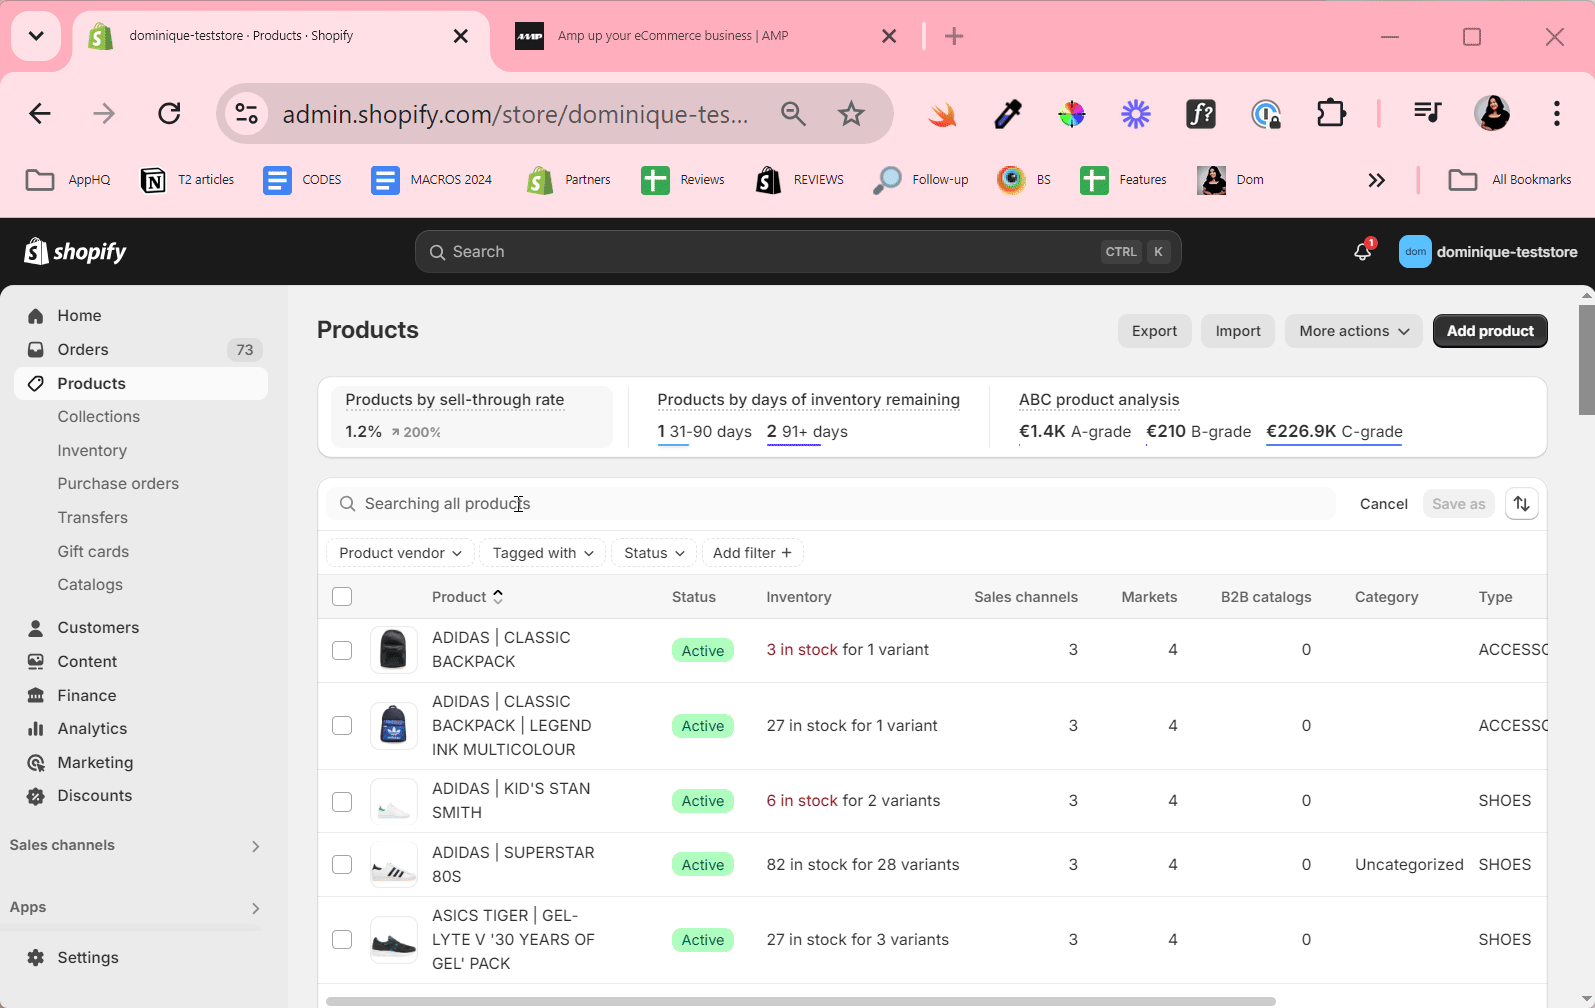Open the ASICS TIGER GEL-LYTE V thumbnail
1595x1008 pixels.
pos(394,940)
